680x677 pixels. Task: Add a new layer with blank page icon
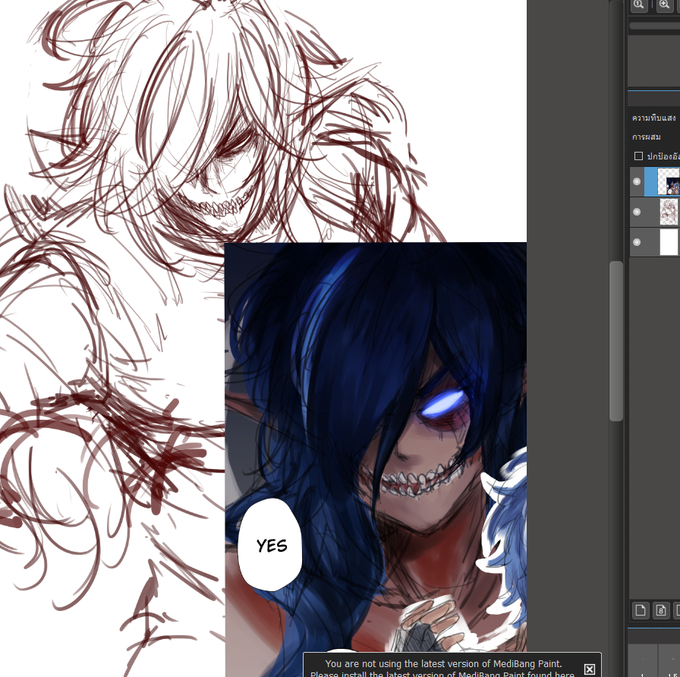[x=641, y=610]
